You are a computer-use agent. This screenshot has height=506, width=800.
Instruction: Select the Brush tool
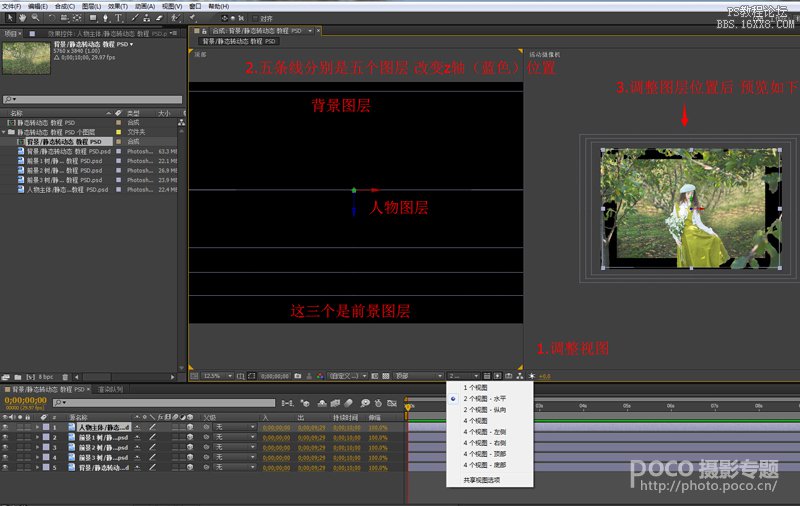tap(135, 18)
